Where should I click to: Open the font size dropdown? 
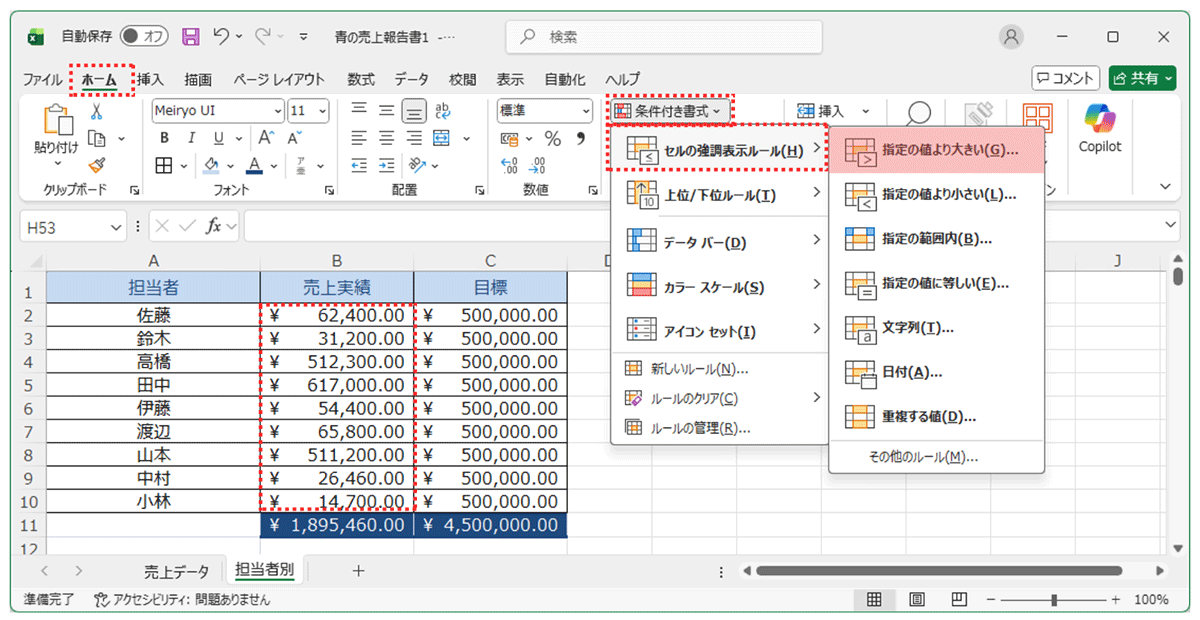pyautogui.click(x=321, y=111)
